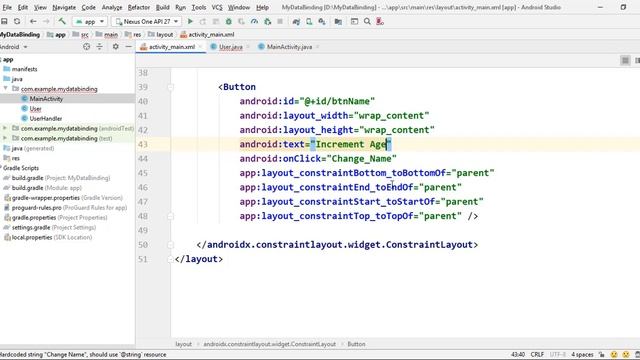Click the Save All toolbar icon

[4, 21]
